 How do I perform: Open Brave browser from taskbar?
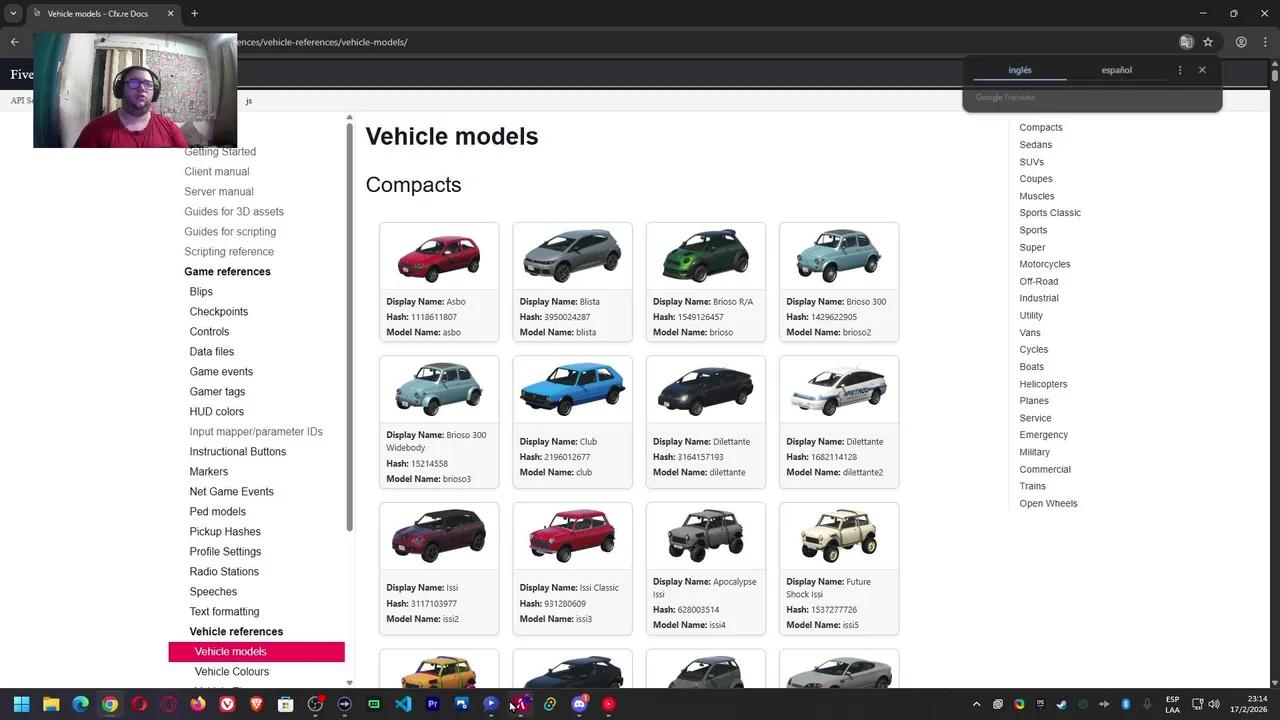point(256,704)
